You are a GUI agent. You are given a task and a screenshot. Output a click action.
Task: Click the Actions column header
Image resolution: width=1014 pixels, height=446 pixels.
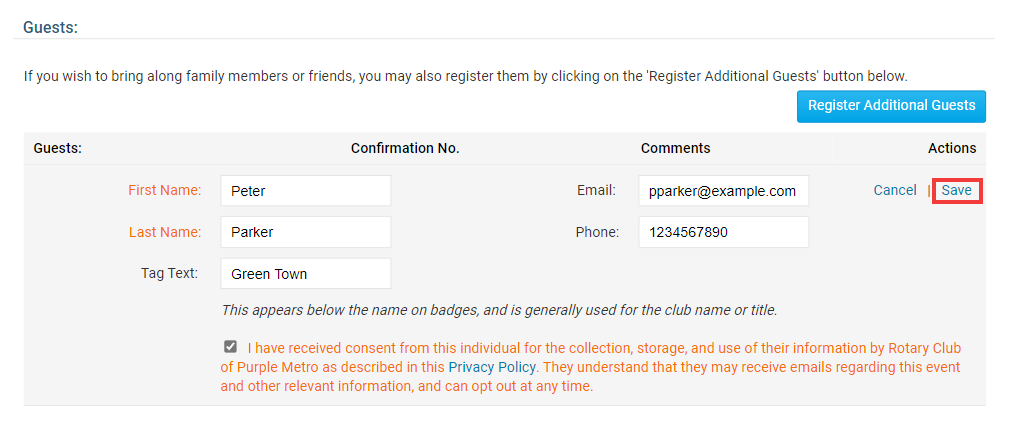951,148
